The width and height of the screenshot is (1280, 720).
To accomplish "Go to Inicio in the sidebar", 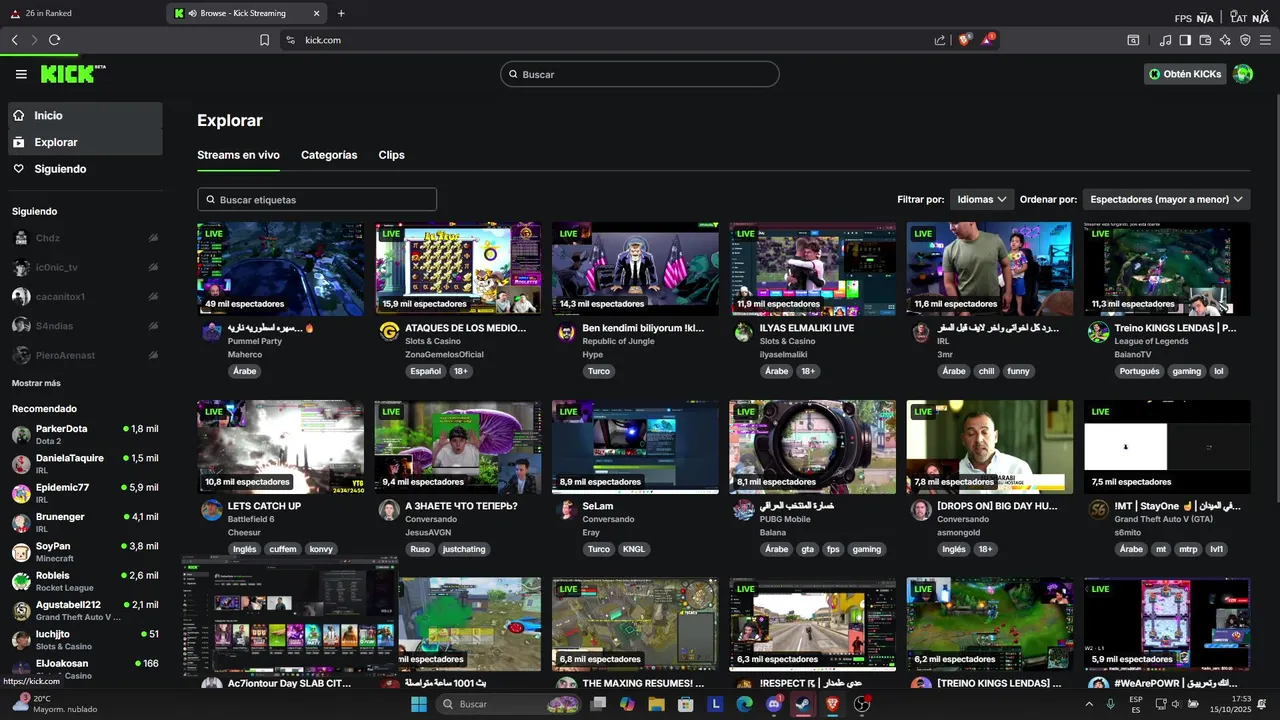I will click(85, 115).
